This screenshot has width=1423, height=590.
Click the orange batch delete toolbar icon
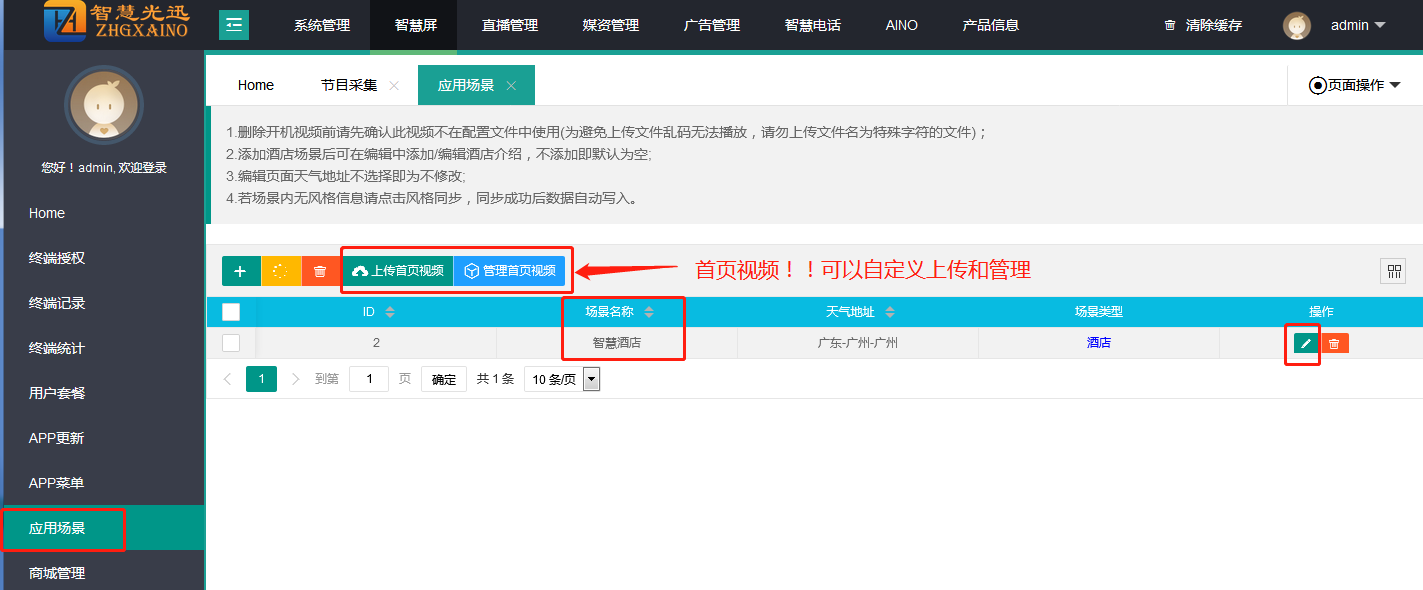pyautogui.click(x=320, y=271)
